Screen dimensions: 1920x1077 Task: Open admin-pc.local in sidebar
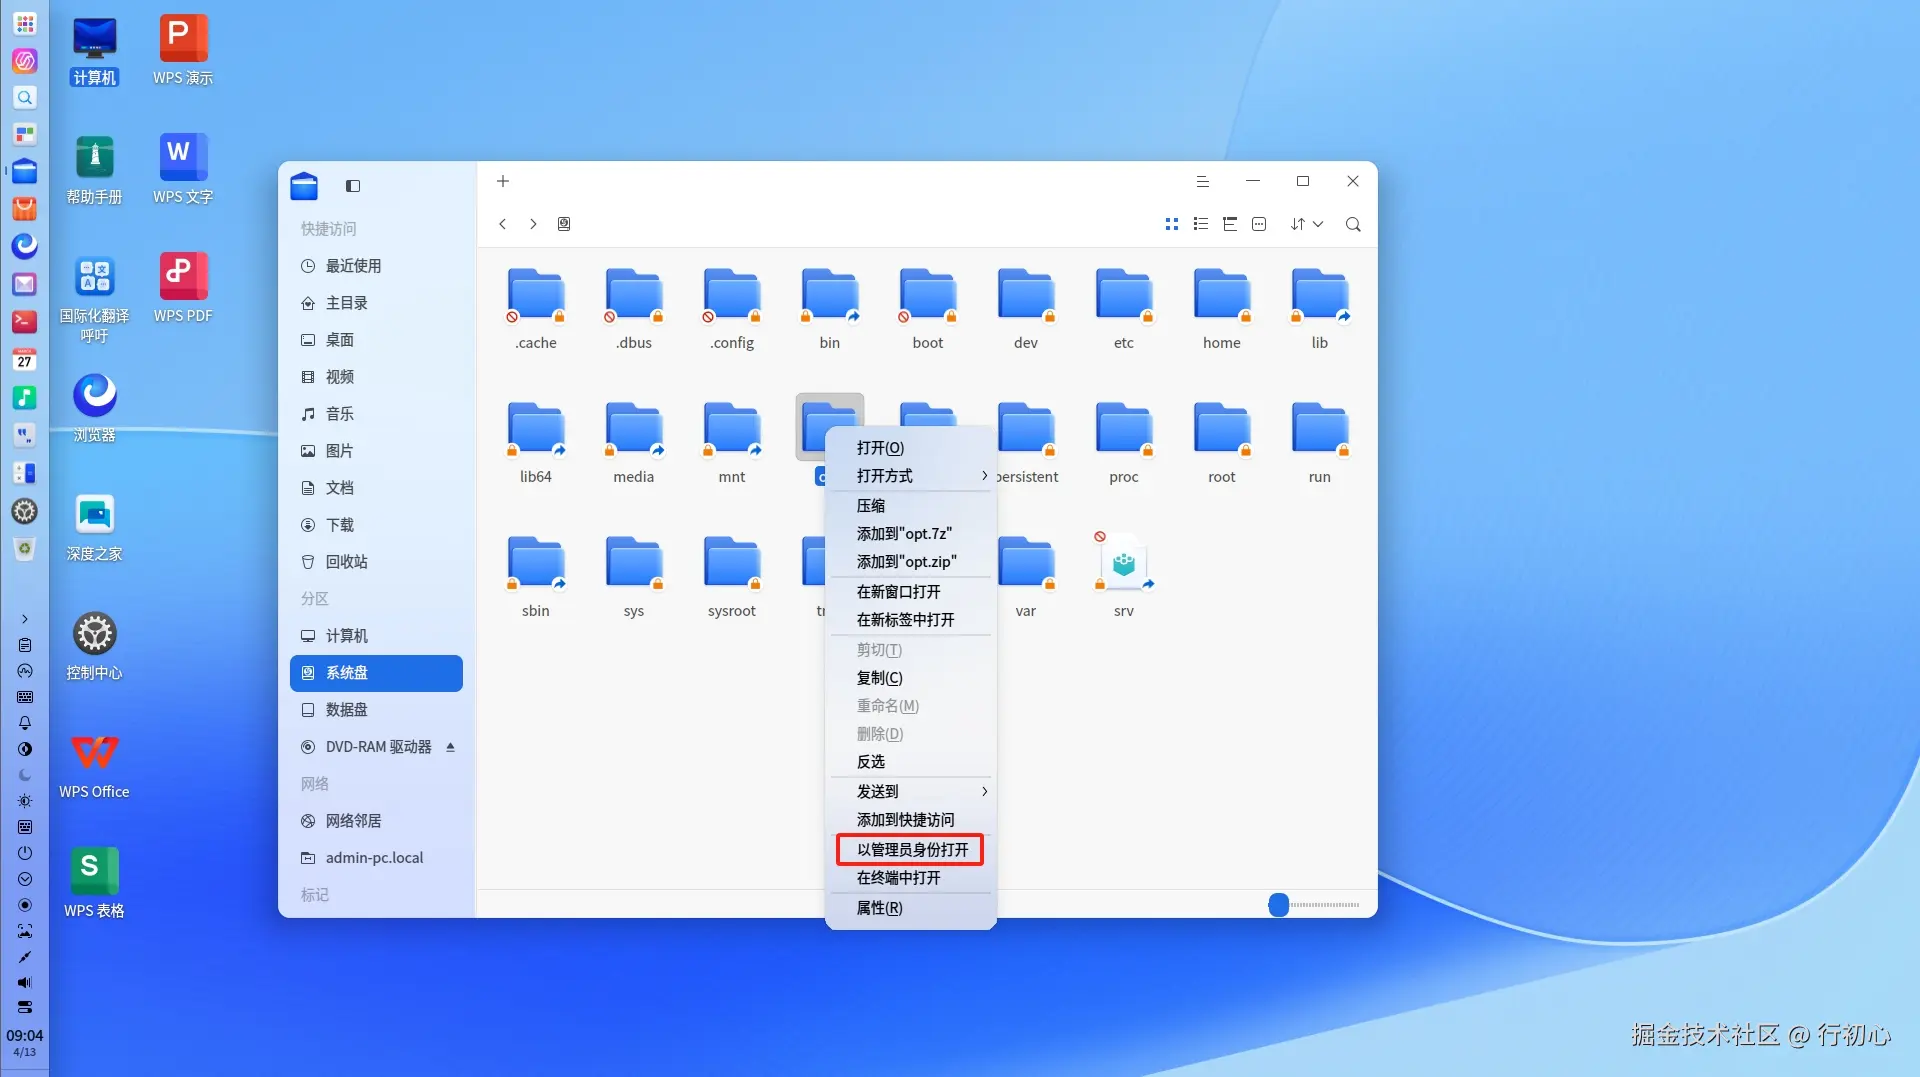point(376,858)
